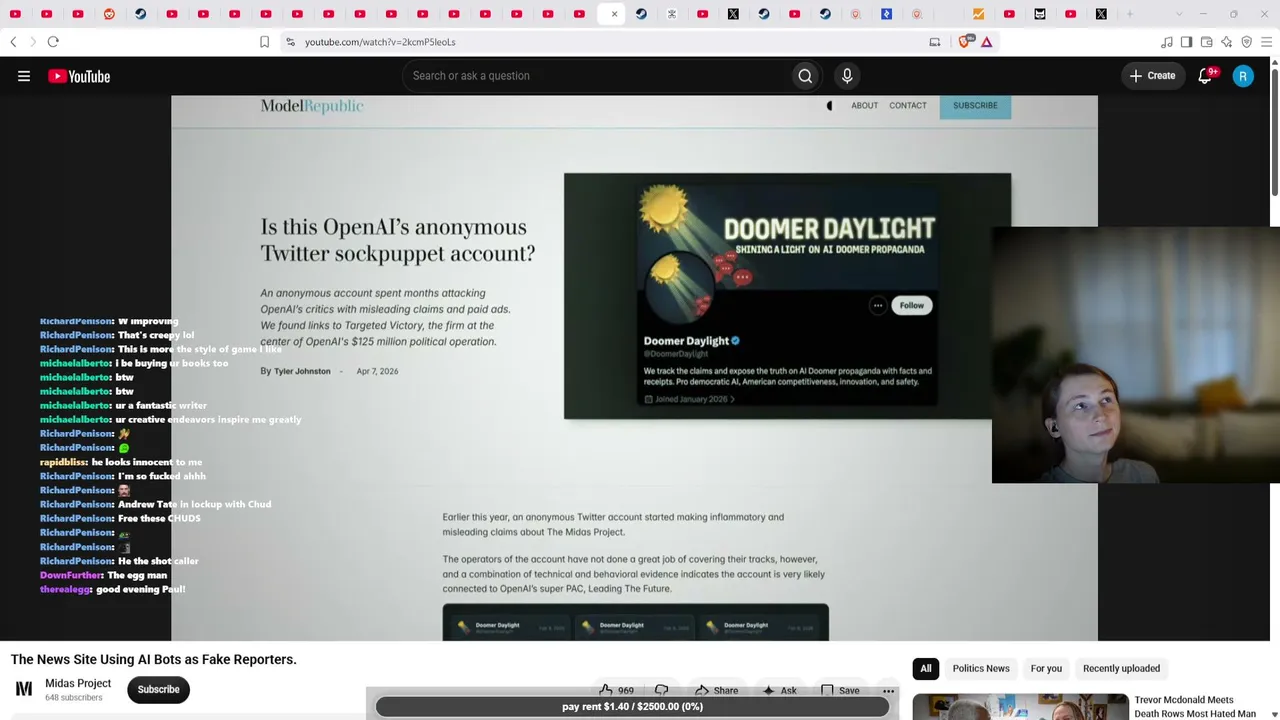Image resolution: width=1280 pixels, height=720 pixels.
Task: Install app icon in the address bar
Action: (934, 42)
